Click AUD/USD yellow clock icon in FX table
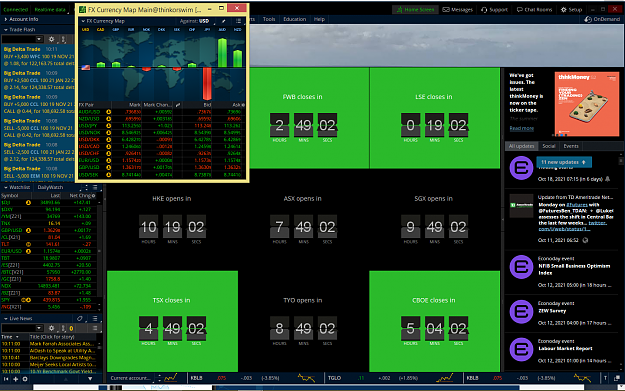625x391 pixels. [x=108, y=112]
